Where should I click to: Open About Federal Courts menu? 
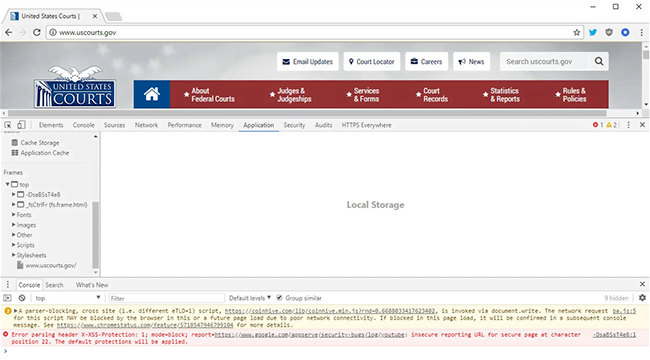pyautogui.click(x=209, y=95)
